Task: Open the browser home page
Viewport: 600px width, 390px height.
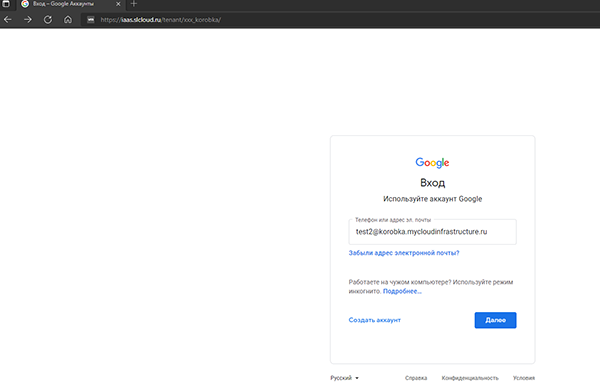Action: [68, 20]
